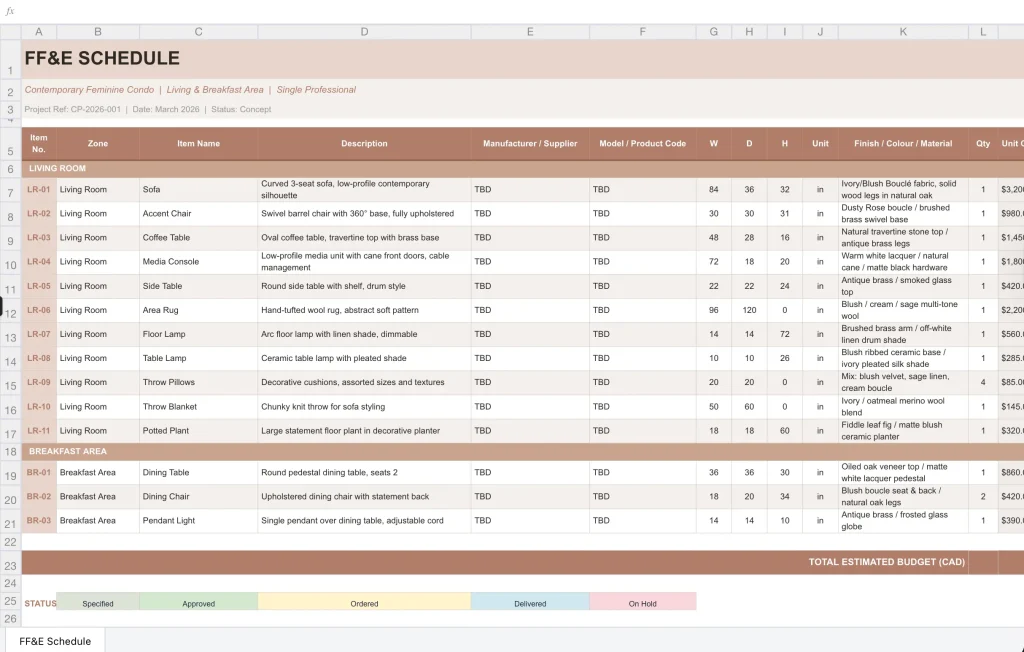Select column D header
This screenshot has width=1024, height=652.
[364, 32]
